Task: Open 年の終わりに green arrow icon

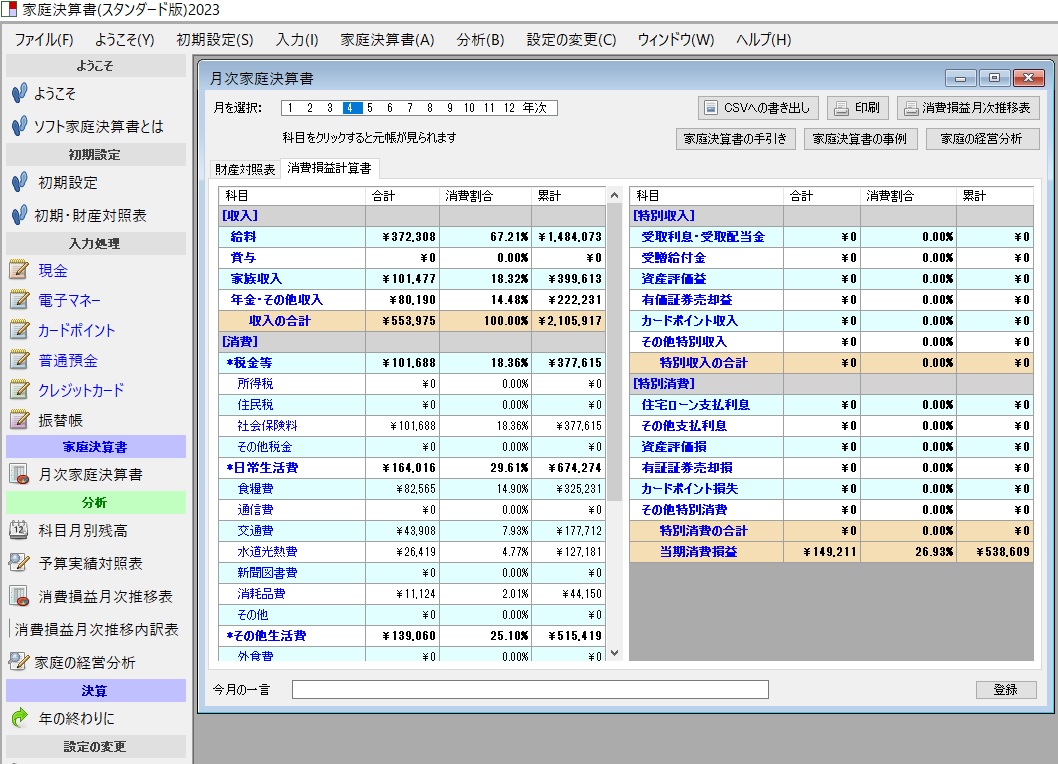Action: [x=19, y=718]
